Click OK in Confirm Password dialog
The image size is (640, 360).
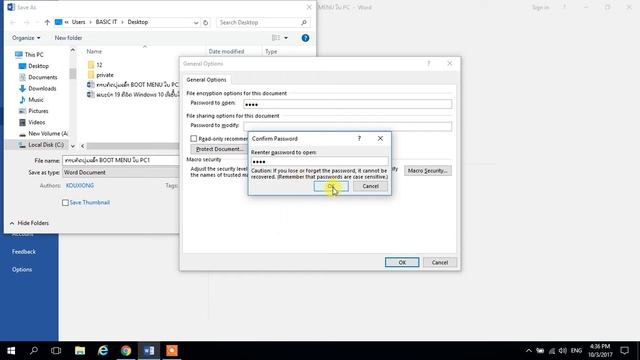331,186
